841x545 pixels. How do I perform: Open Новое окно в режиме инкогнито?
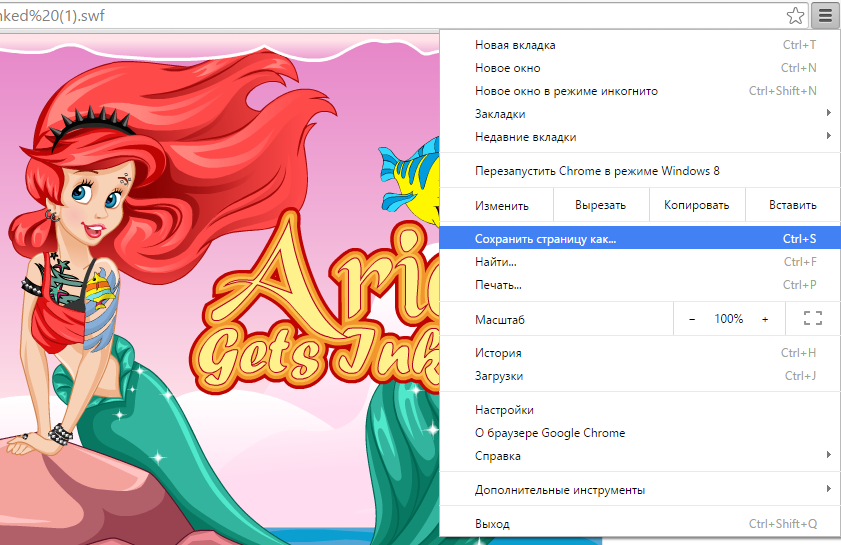[x=640, y=91]
